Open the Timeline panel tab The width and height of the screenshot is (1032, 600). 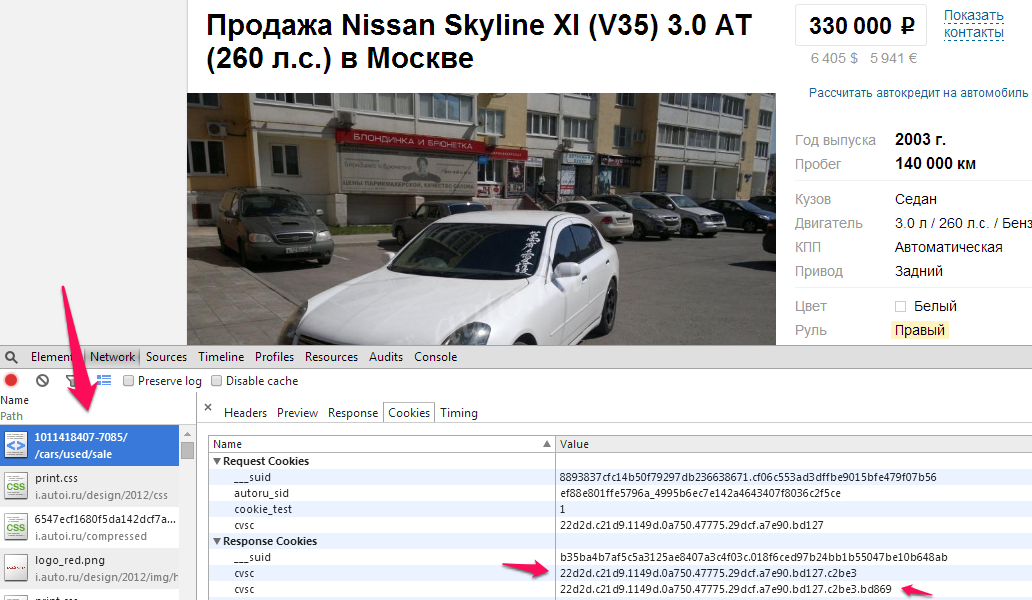click(221, 357)
